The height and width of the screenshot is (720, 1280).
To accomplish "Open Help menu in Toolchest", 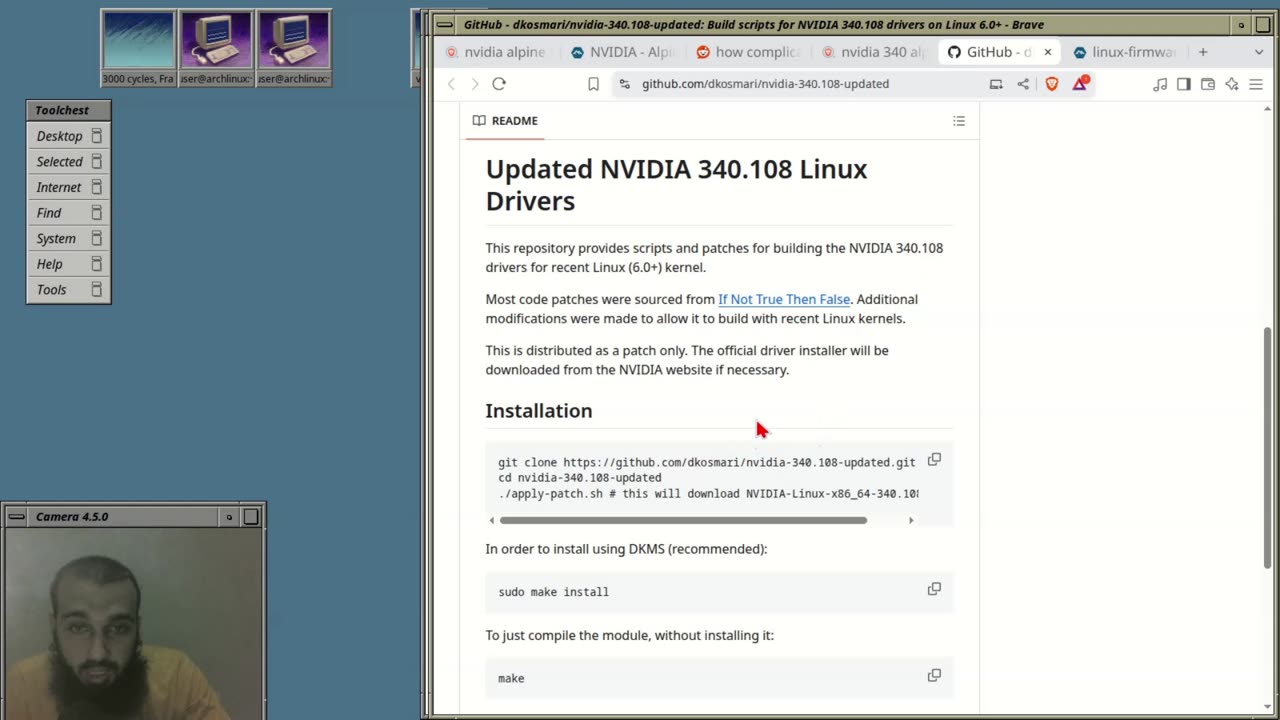I will pos(68,264).
